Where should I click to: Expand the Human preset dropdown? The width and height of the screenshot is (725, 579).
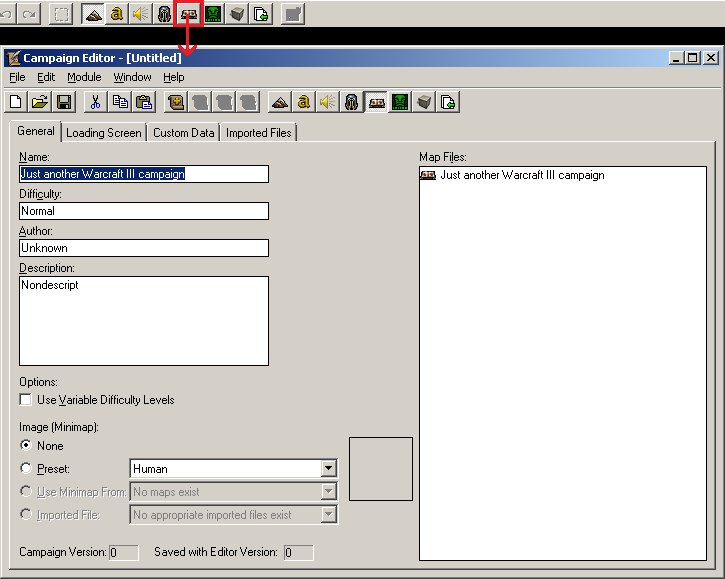pyautogui.click(x=328, y=468)
